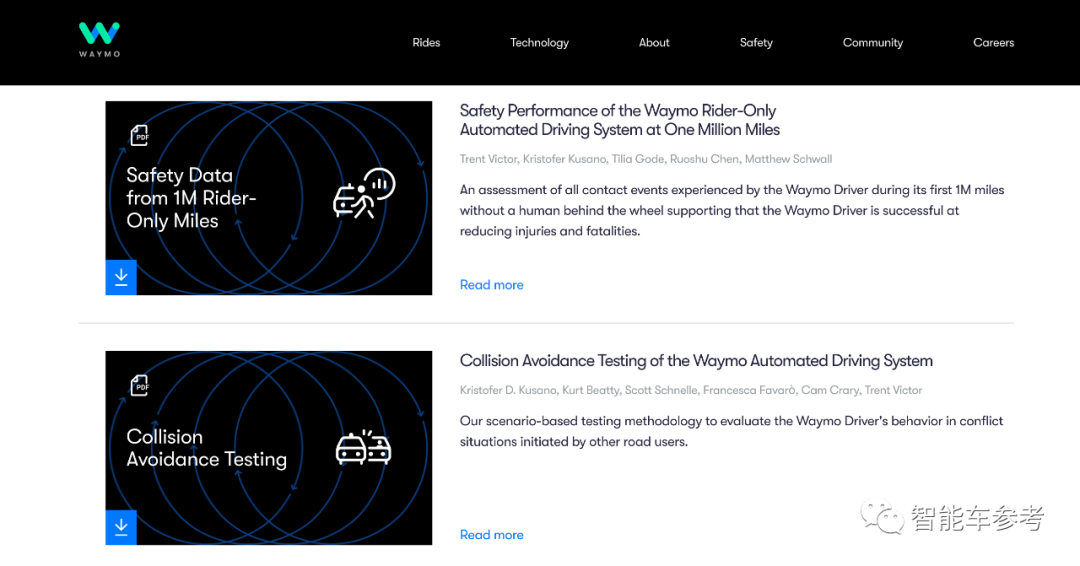
Task: Select Community in the navigation bar
Action: point(873,43)
